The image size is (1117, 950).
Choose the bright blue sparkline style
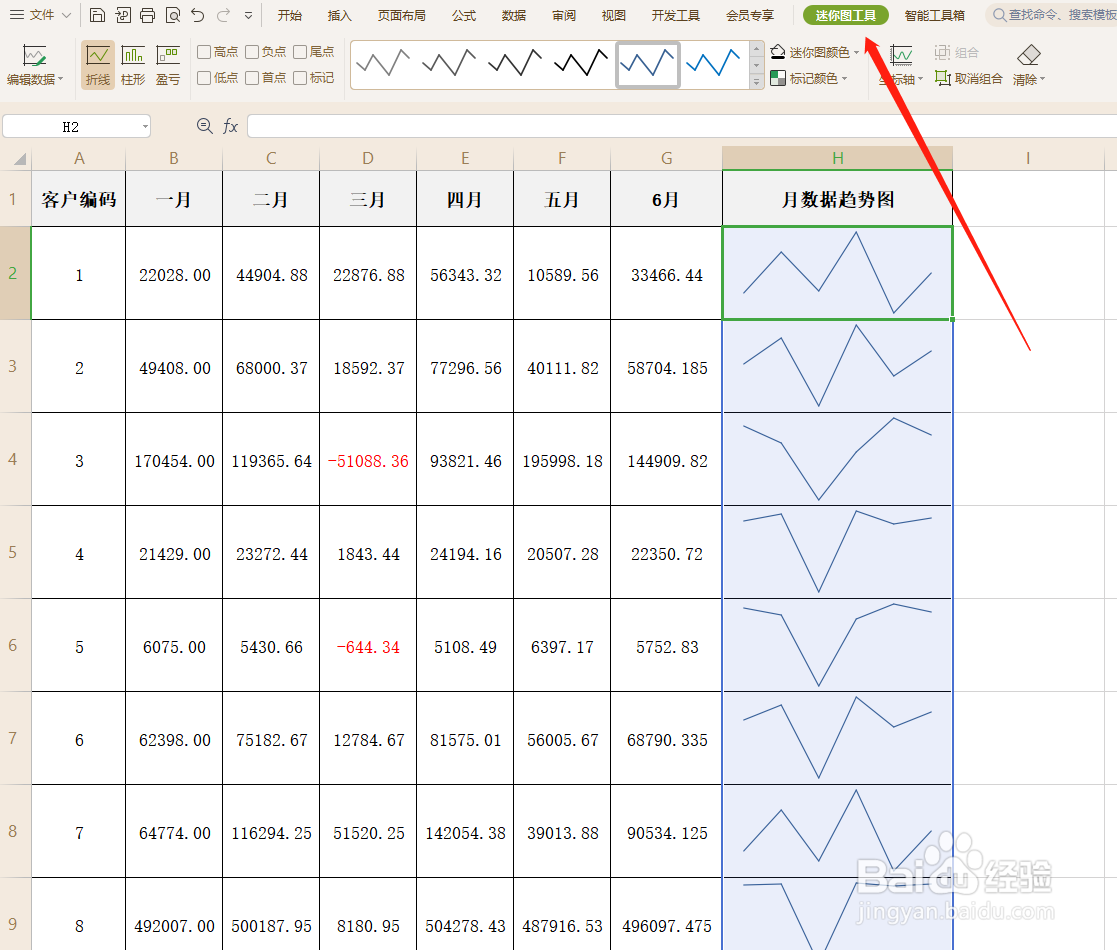713,63
